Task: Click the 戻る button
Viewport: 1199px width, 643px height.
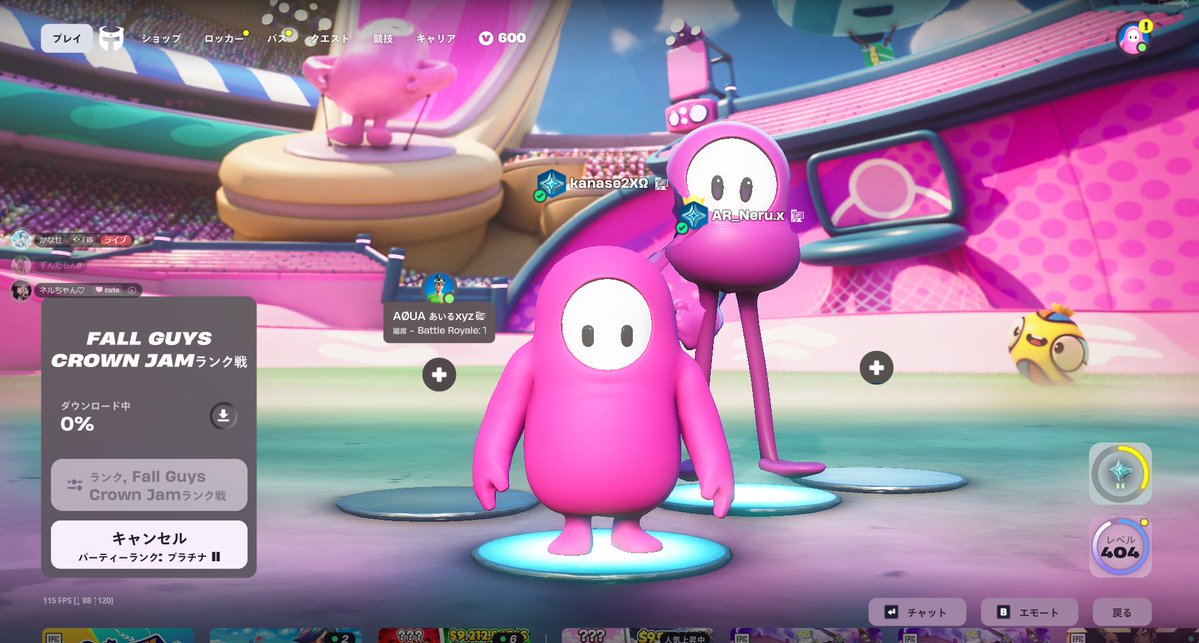Action: (x=1122, y=612)
